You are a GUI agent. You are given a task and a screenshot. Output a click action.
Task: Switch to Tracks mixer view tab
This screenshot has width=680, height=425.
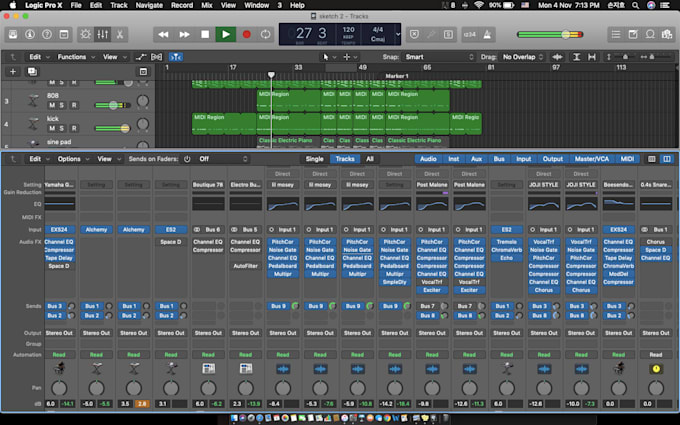coord(345,159)
